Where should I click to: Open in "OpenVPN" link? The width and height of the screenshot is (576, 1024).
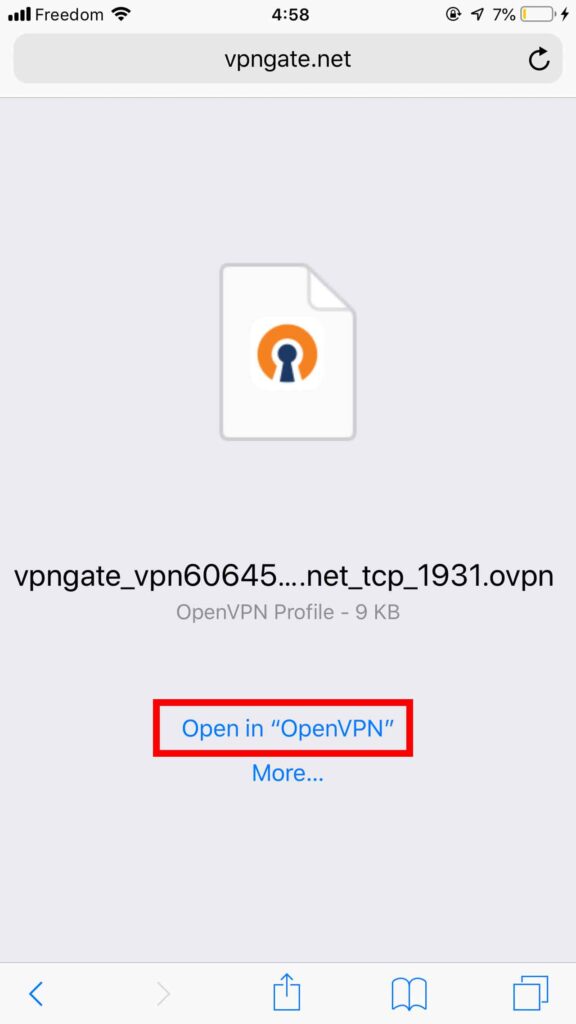coord(287,728)
